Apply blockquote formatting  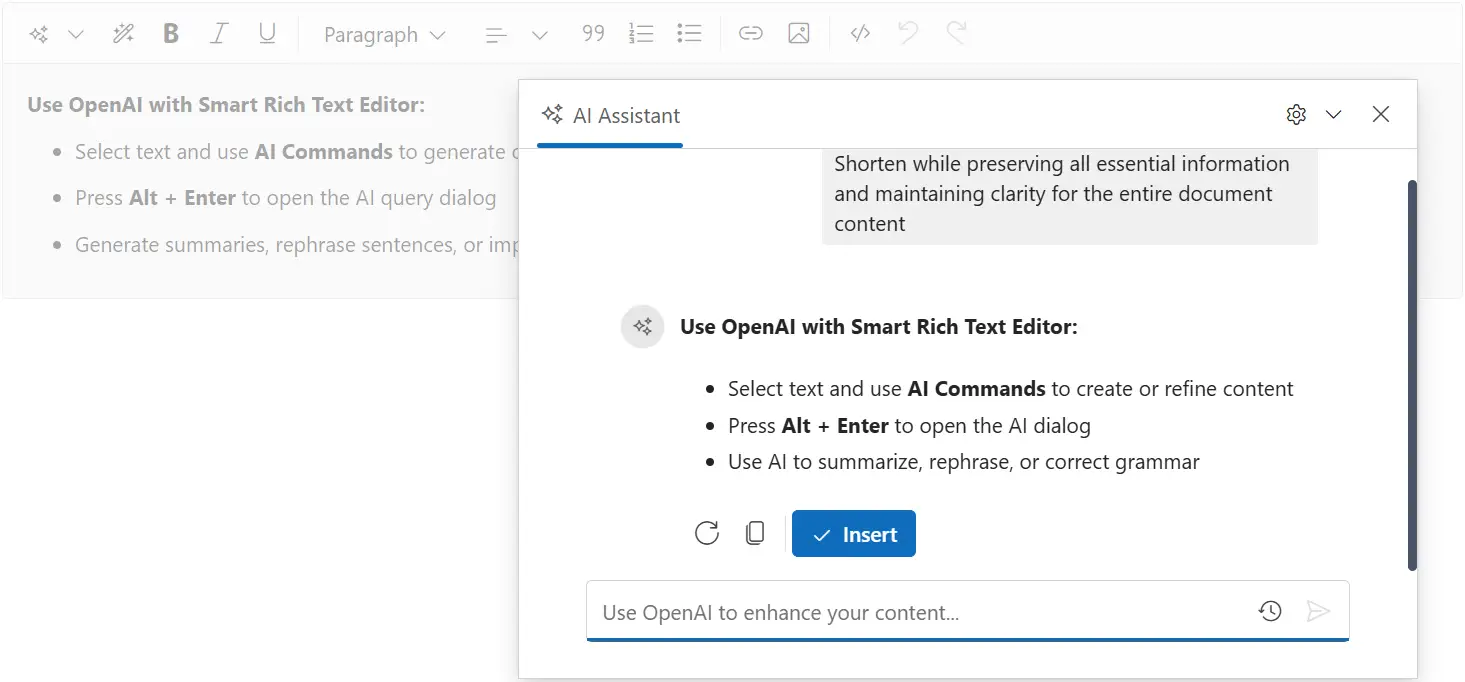click(x=593, y=34)
